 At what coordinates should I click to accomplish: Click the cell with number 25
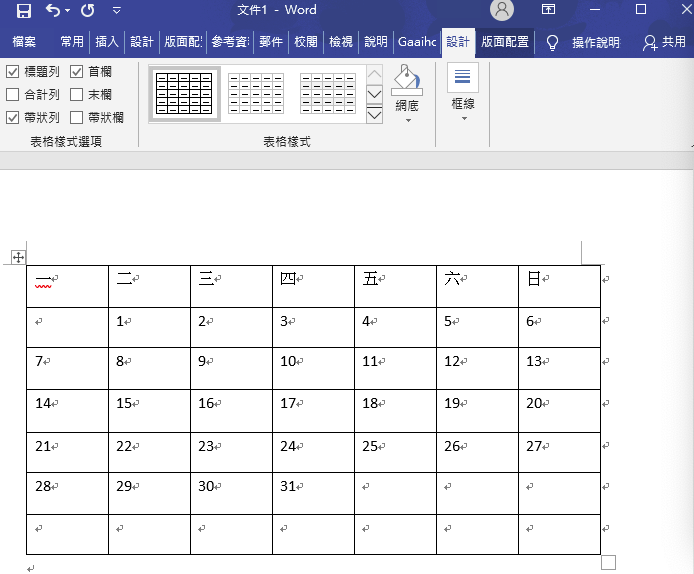pyautogui.click(x=395, y=452)
